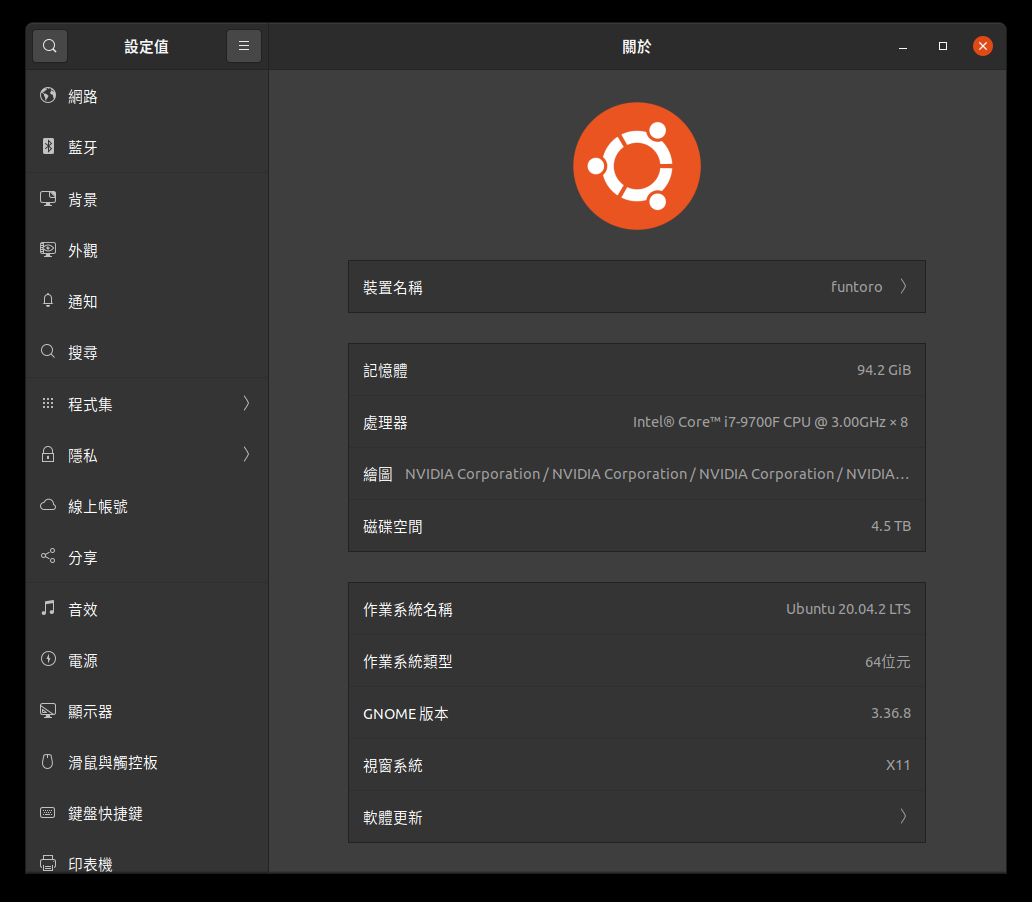Open the settings search button

50,46
